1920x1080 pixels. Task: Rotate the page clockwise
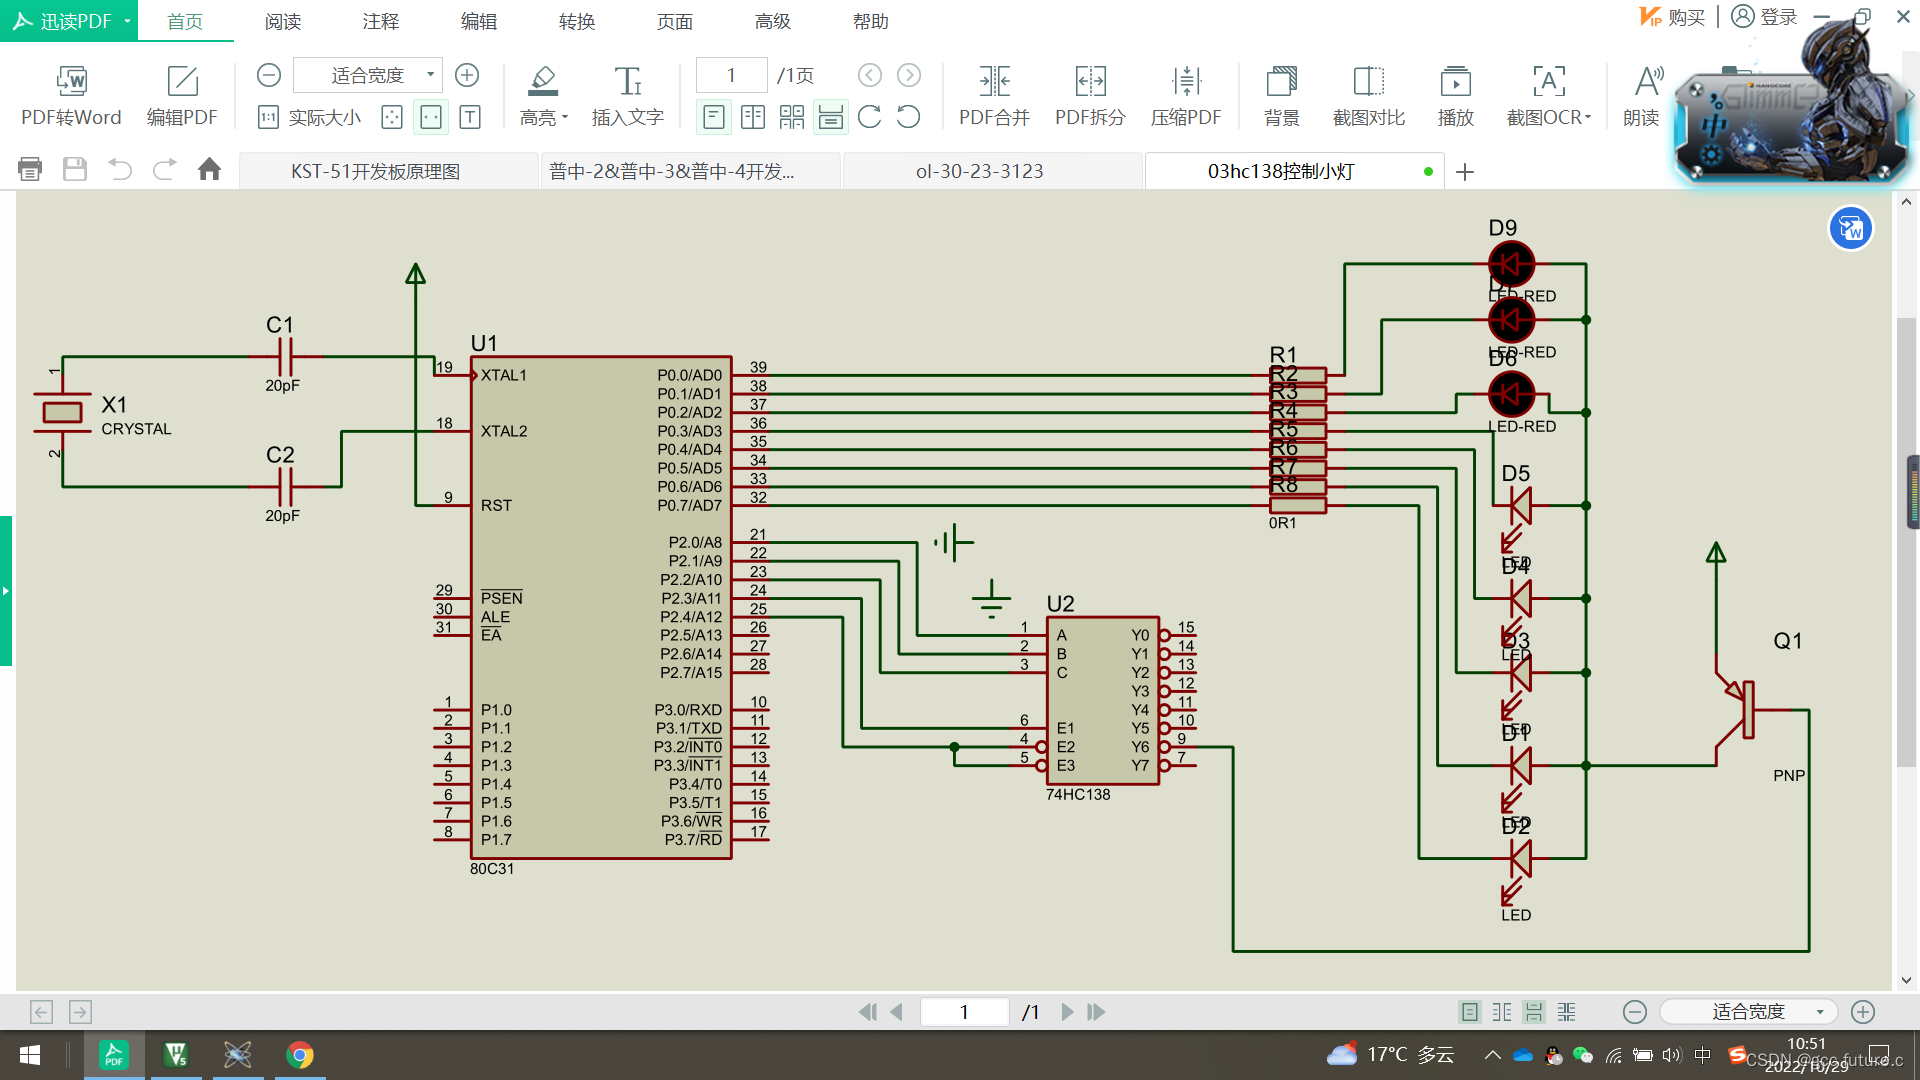tap(870, 118)
